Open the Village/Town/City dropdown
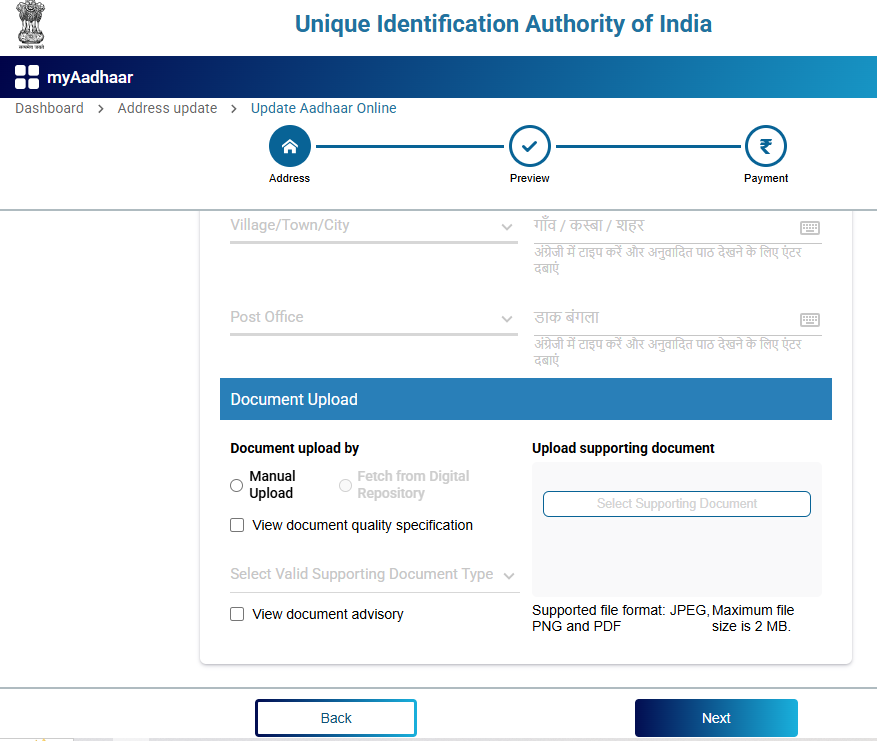The width and height of the screenshot is (877, 741). 508,226
